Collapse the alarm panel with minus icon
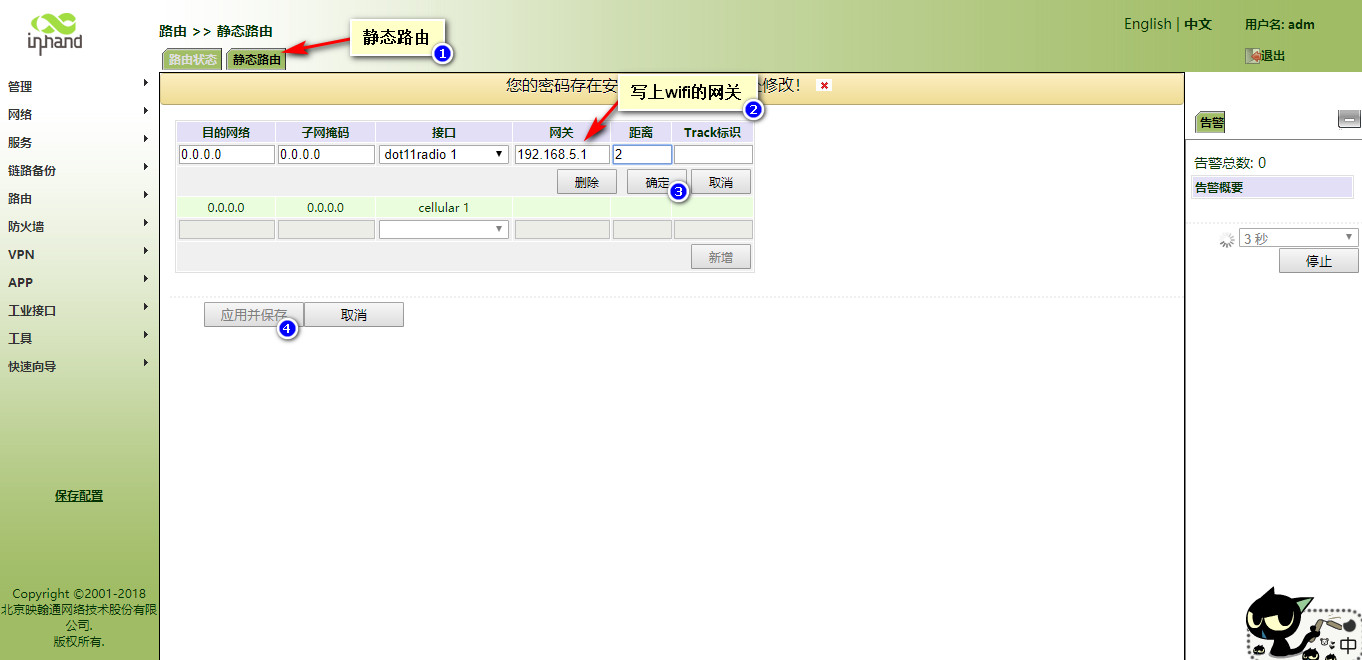 click(1349, 120)
